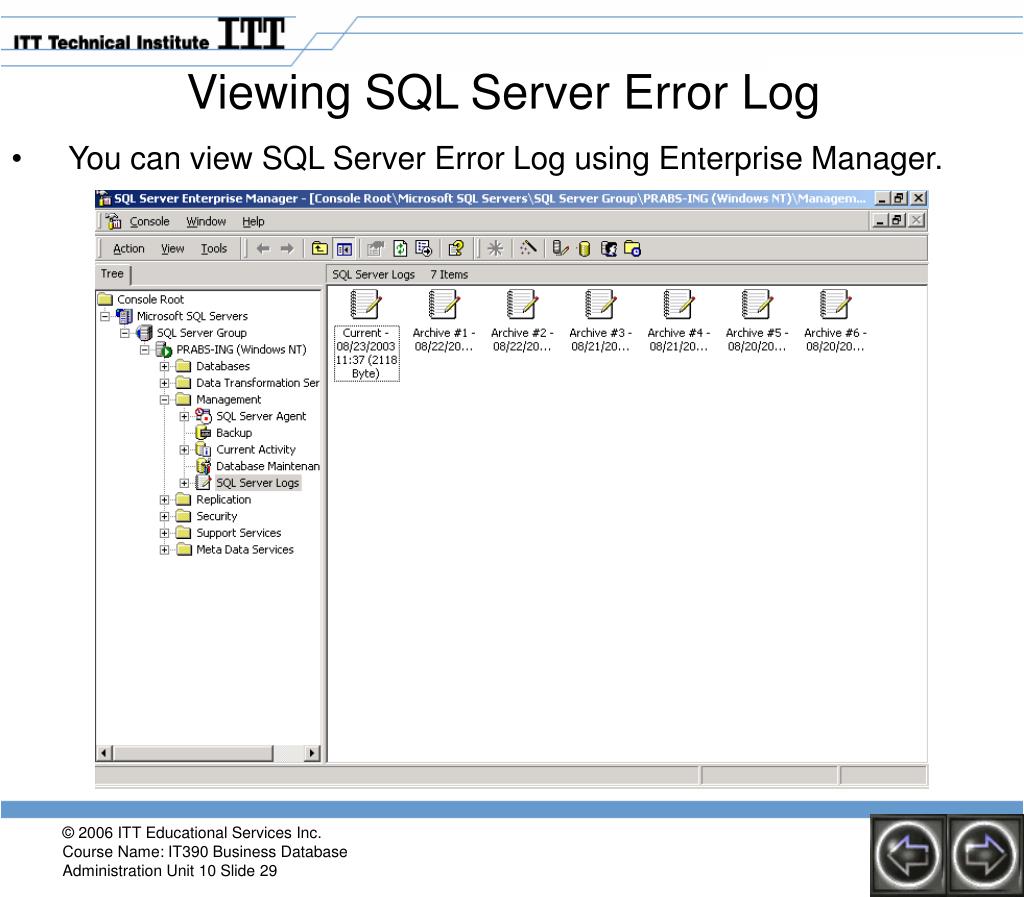The height and width of the screenshot is (897, 1024).
Task: Select the Replication folder in the tree
Action: pos(223,499)
